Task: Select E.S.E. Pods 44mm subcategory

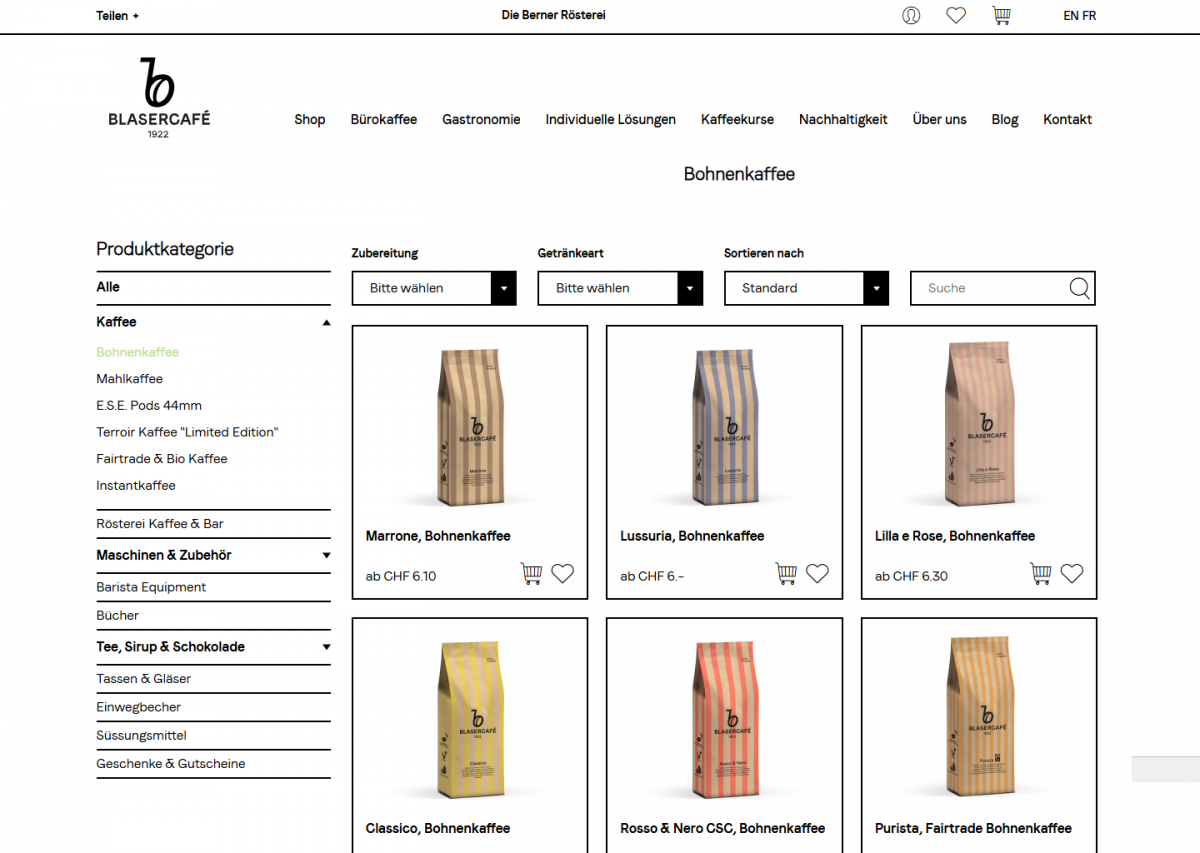Action: click(x=149, y=405)
